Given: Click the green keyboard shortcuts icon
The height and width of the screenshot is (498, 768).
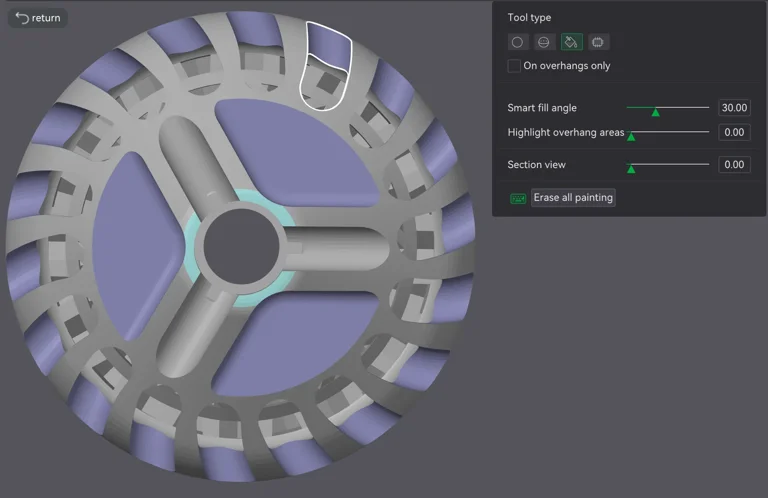Looking at the screenshot, I should (x=518, y=198).
